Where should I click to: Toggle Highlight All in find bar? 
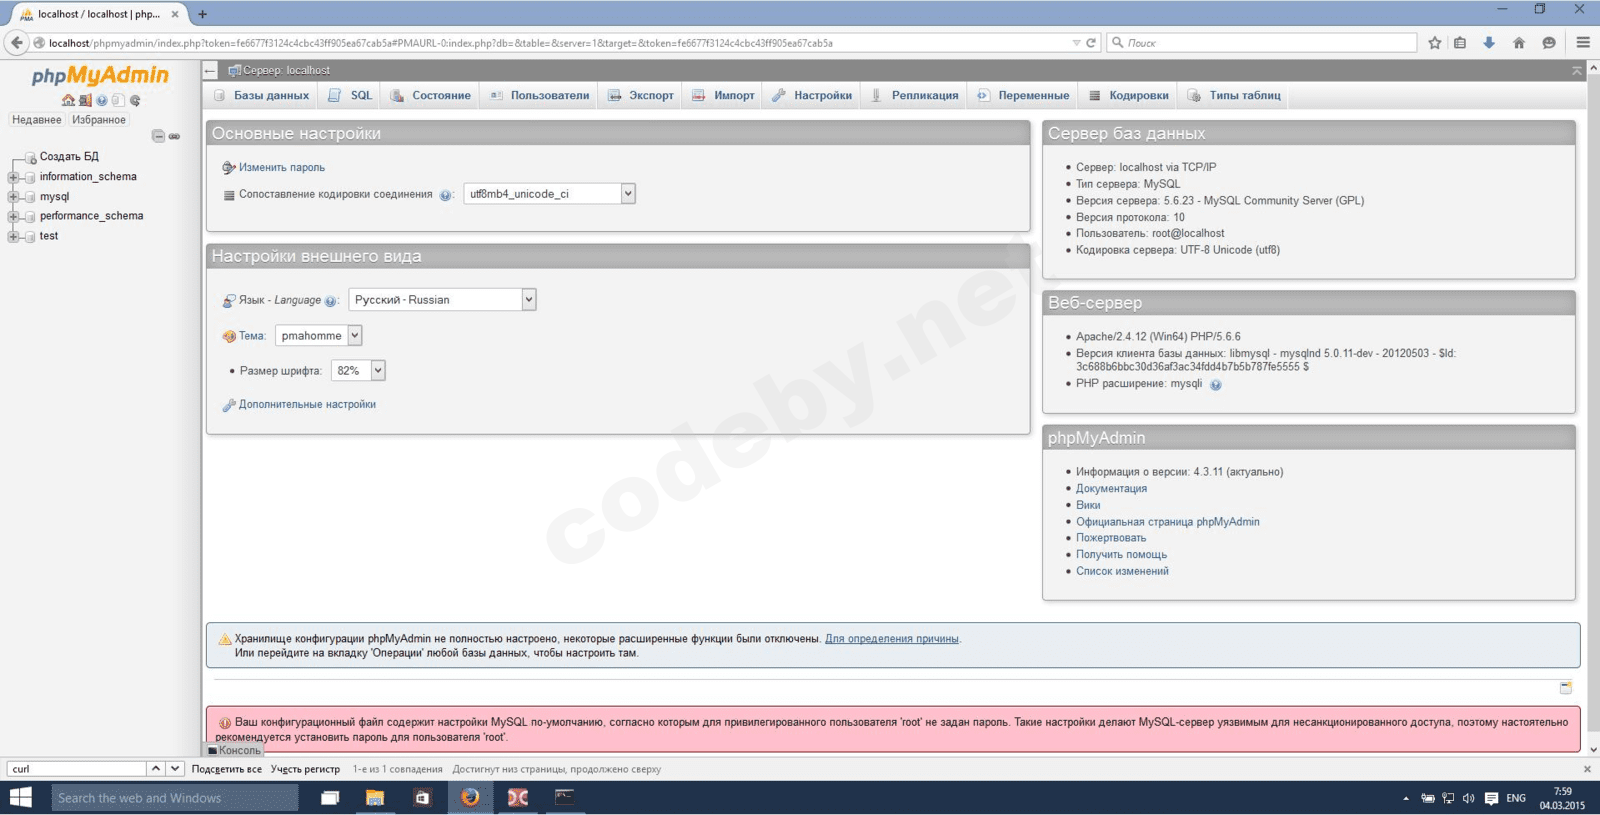click(x=227, y=769)
